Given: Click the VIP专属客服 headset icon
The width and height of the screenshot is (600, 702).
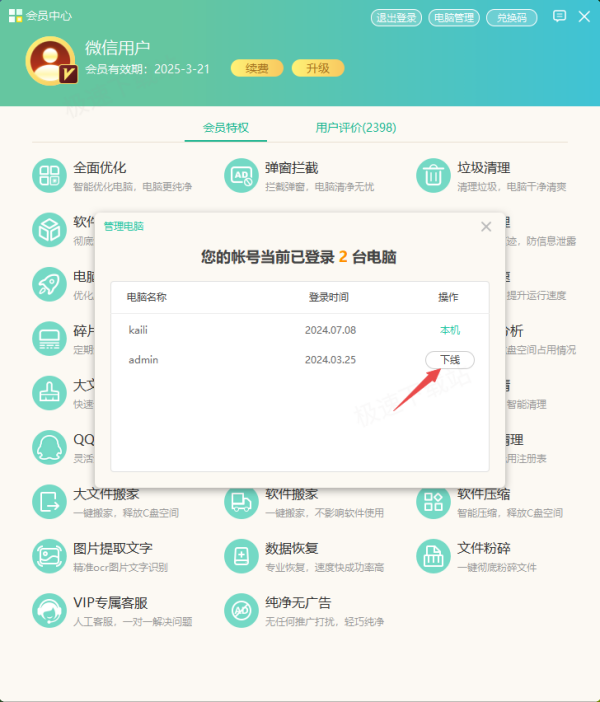Looking at the screenshot, I should click(x=49, y=611).
